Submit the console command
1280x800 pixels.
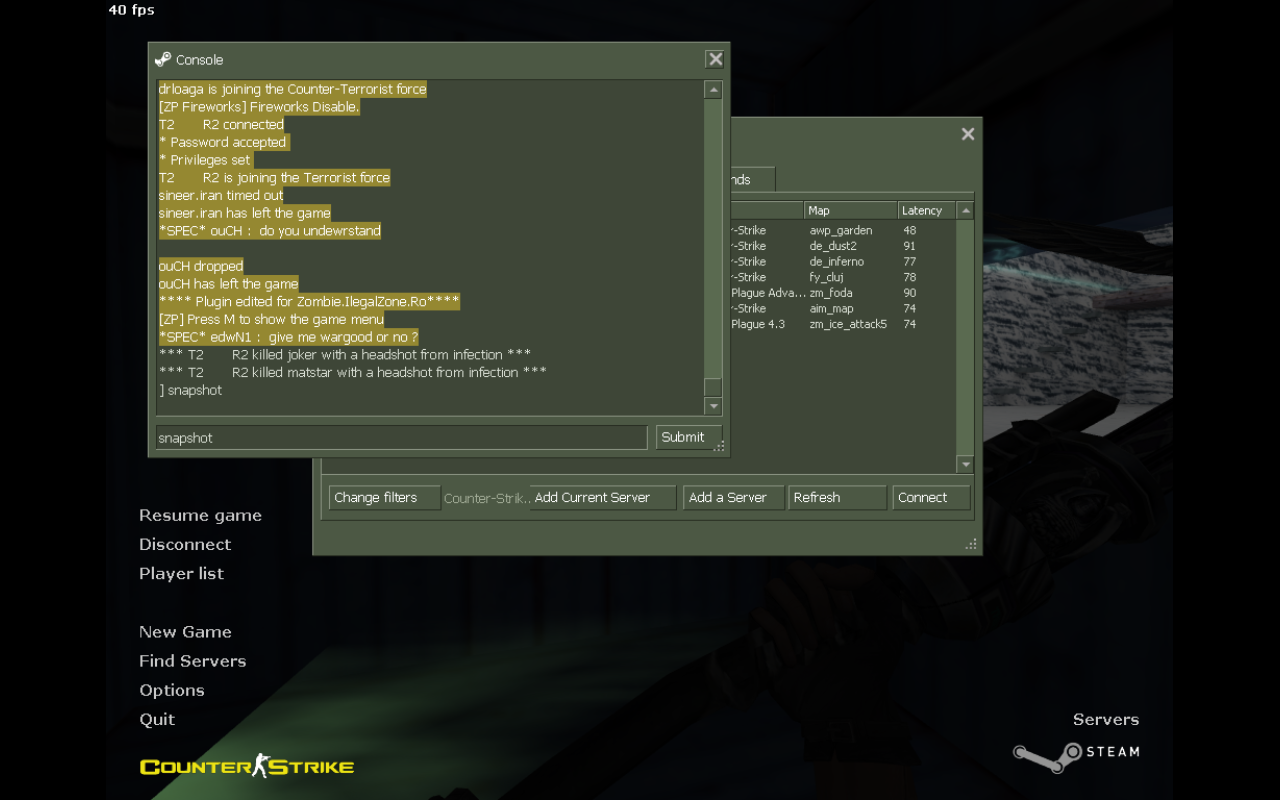coord(689,437)
